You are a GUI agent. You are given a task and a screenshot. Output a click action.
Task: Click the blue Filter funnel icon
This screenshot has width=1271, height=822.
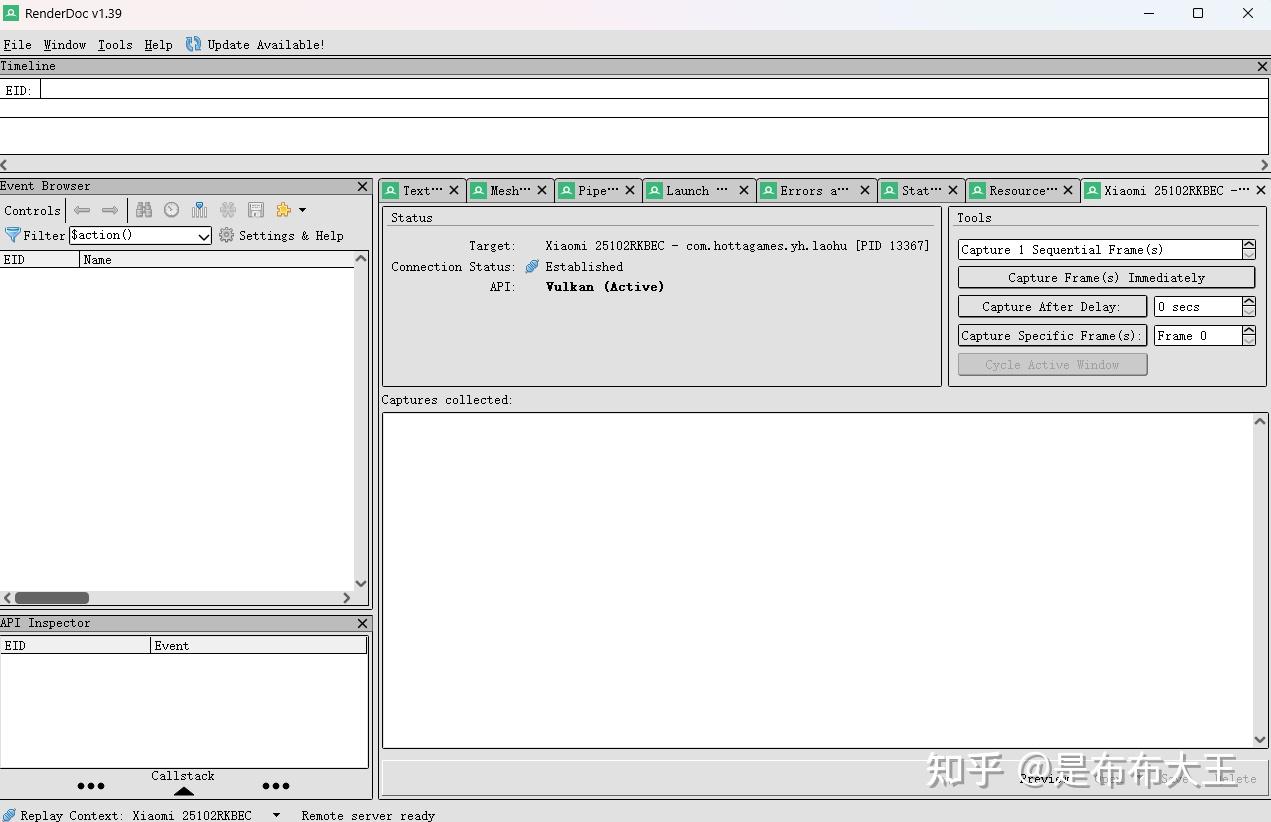[12, 235]
